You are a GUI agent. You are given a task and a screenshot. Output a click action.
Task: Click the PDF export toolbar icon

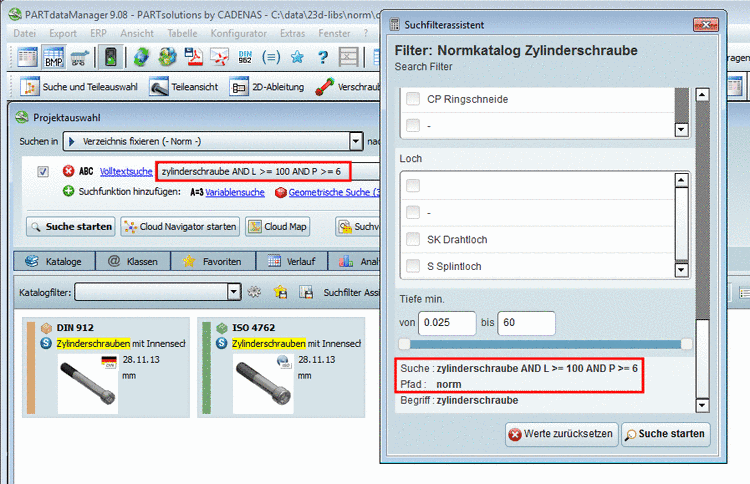[194, 57]
